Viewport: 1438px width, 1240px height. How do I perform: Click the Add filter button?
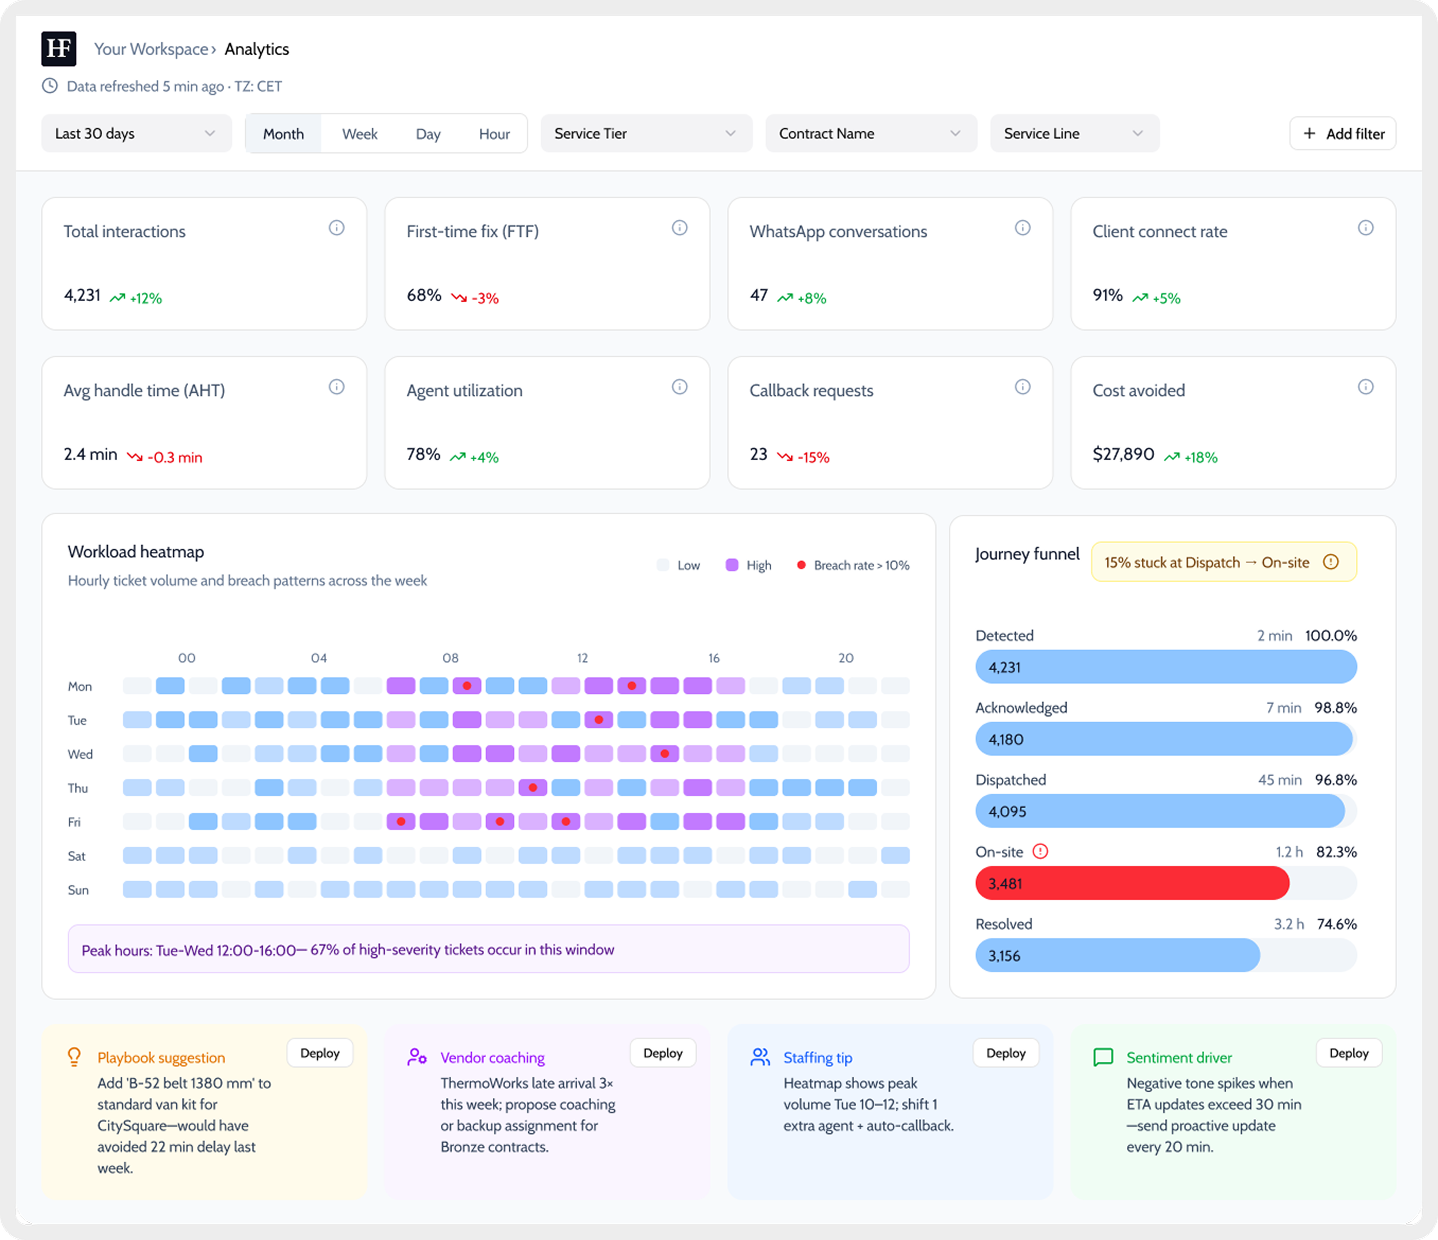pyautogui.click(x=1343, y=133)
